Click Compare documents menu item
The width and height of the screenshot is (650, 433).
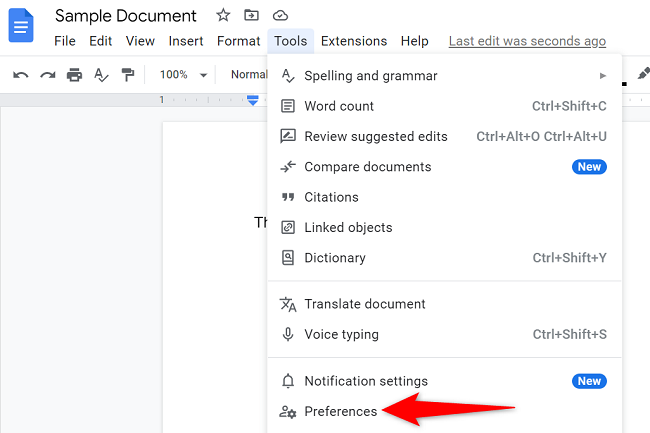point(367,167)
